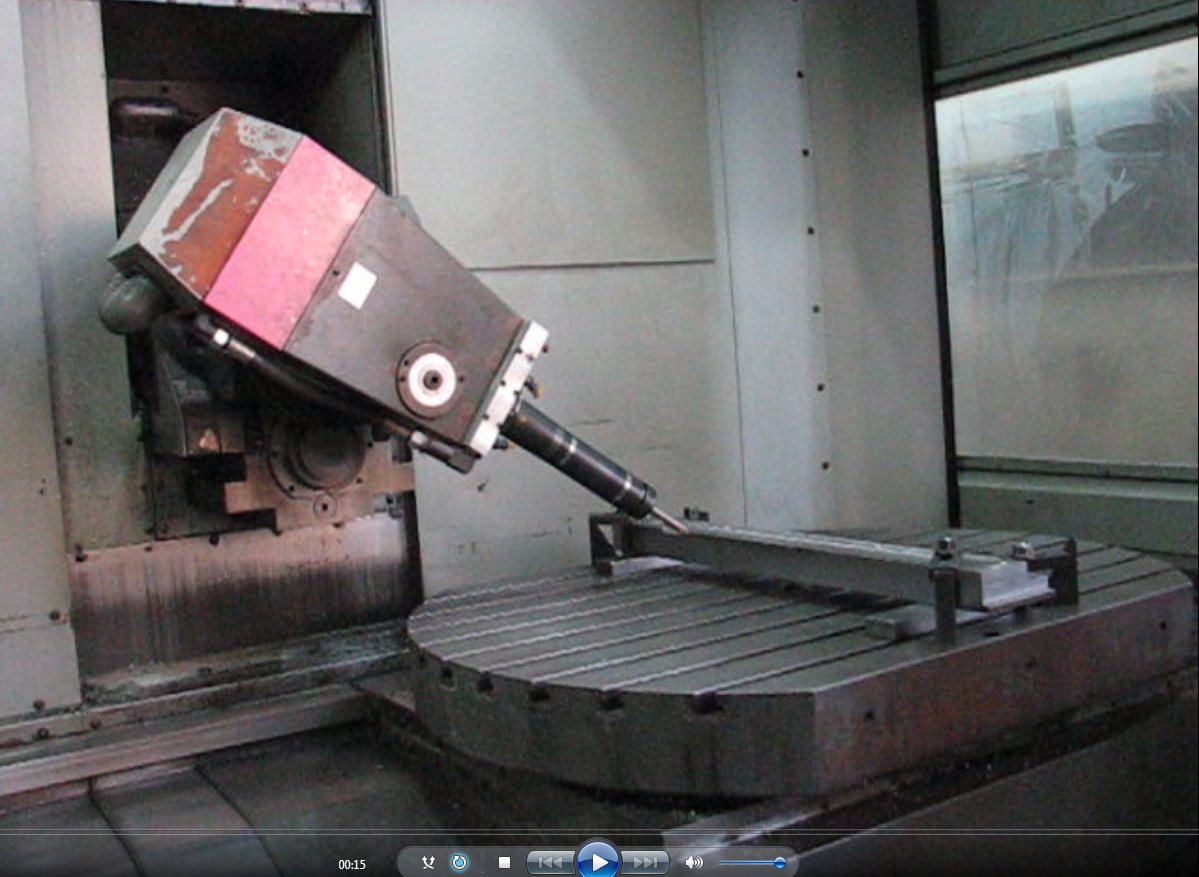
Task: Toggle the repeat button
Action: 460,862
